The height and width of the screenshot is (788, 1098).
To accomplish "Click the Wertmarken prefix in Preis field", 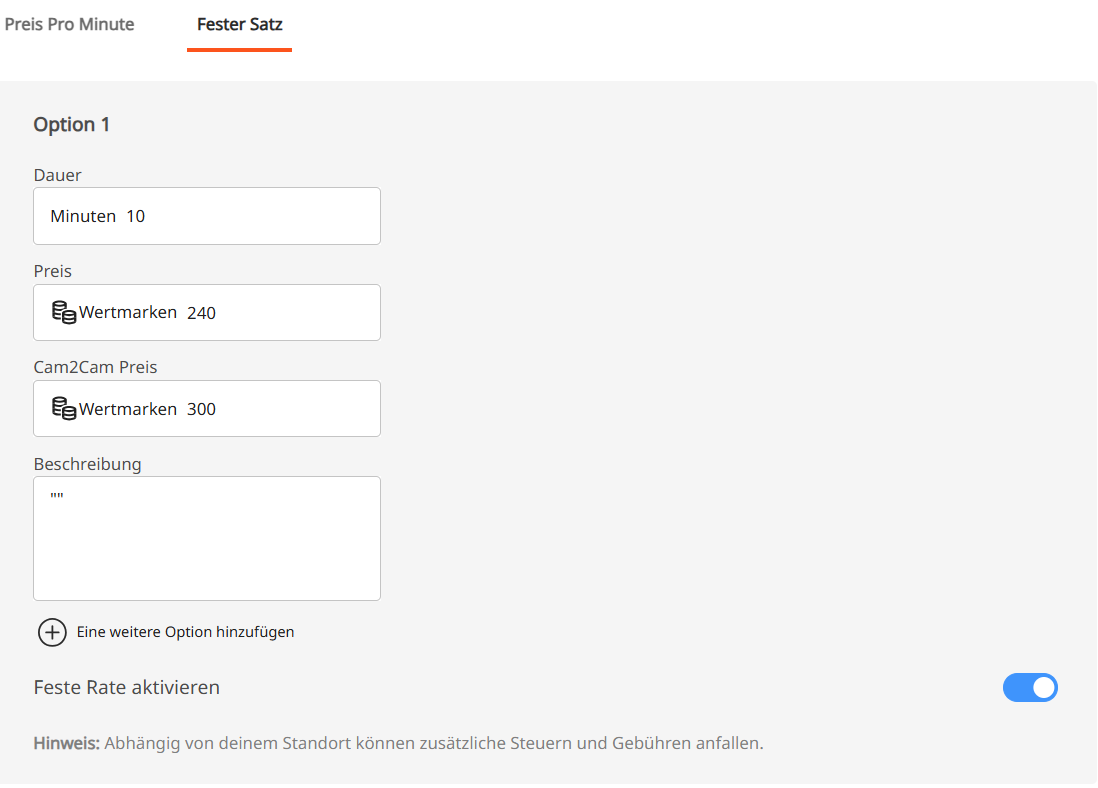I will [x=128, y=313].
